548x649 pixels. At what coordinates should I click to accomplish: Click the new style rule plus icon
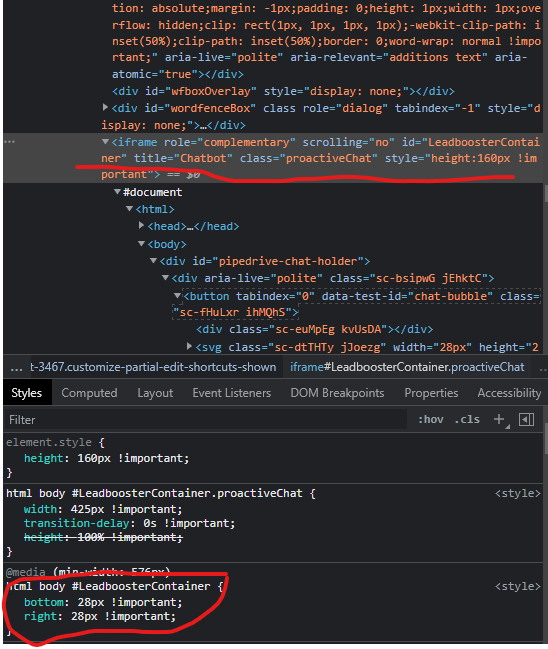(500, 419)
